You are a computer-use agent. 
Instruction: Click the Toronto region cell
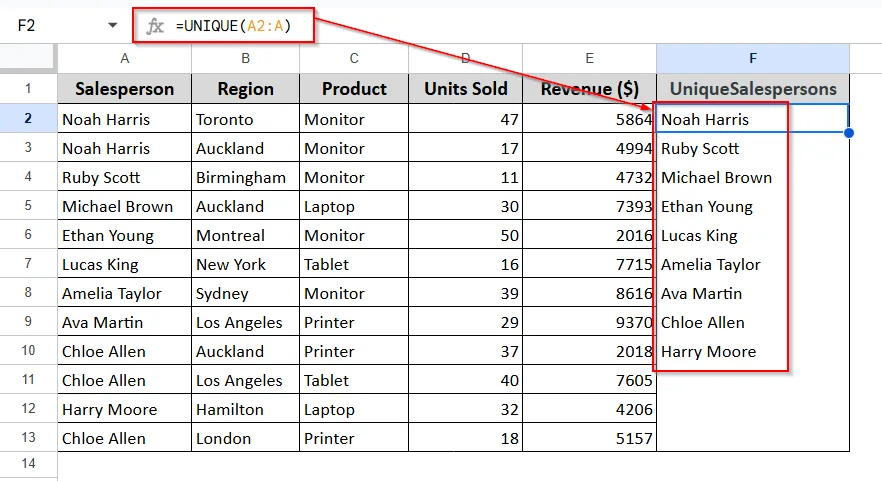(x=245, y=119)
